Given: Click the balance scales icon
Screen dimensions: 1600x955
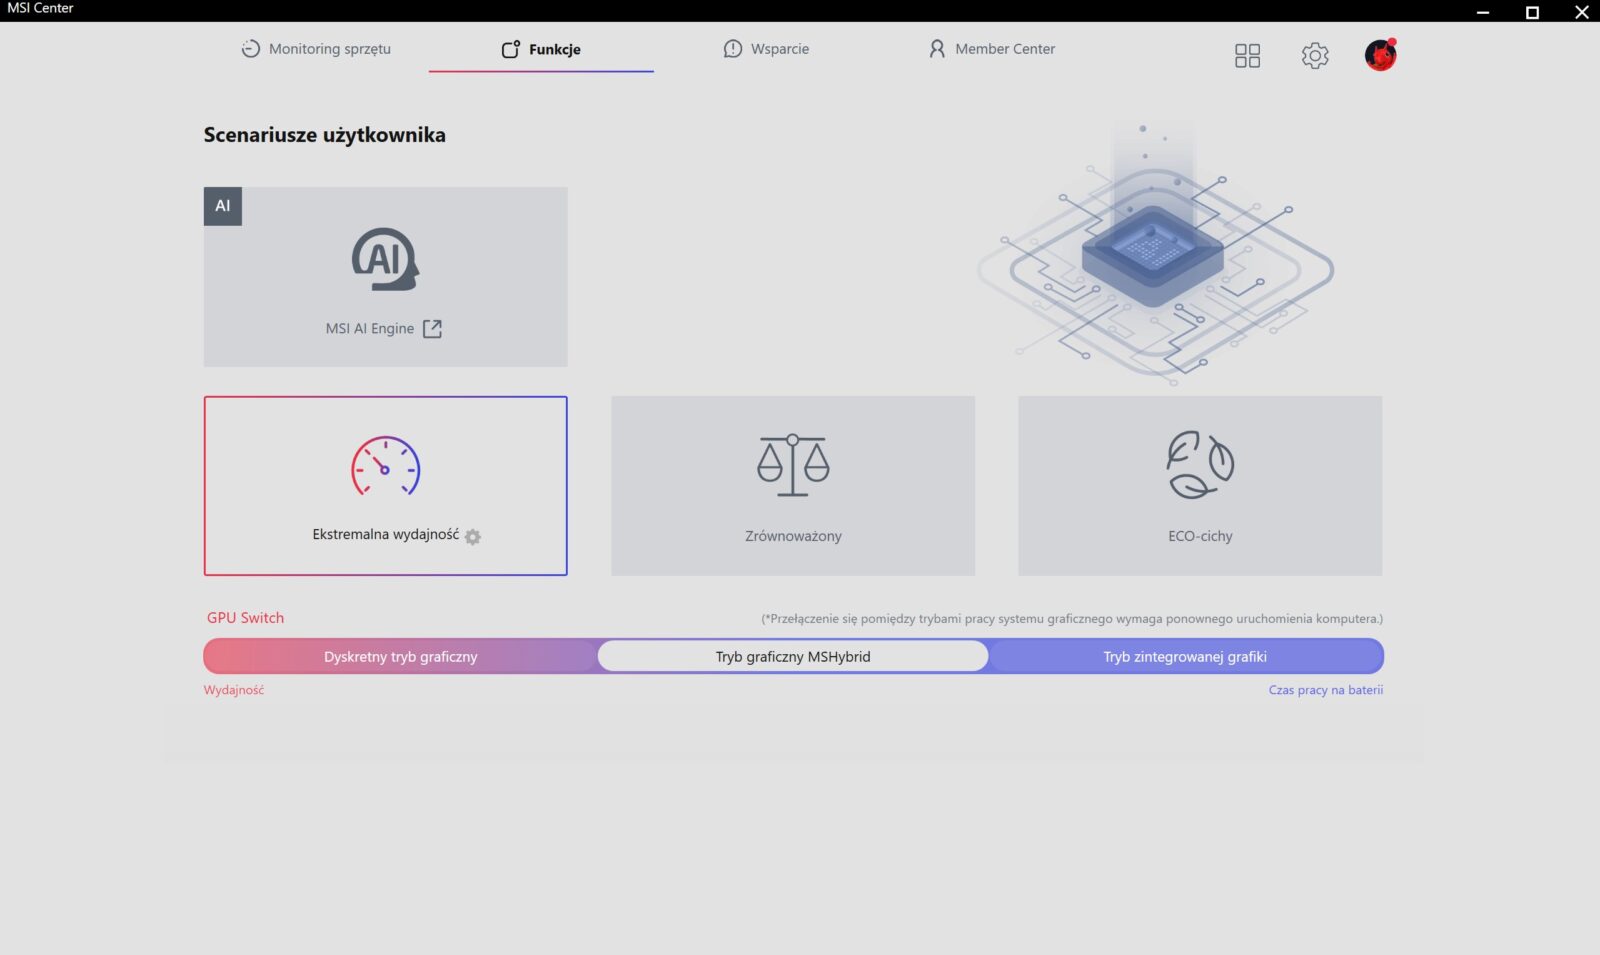Looking at the screenshot, I should pyautogui.click(x=793, y=465).
